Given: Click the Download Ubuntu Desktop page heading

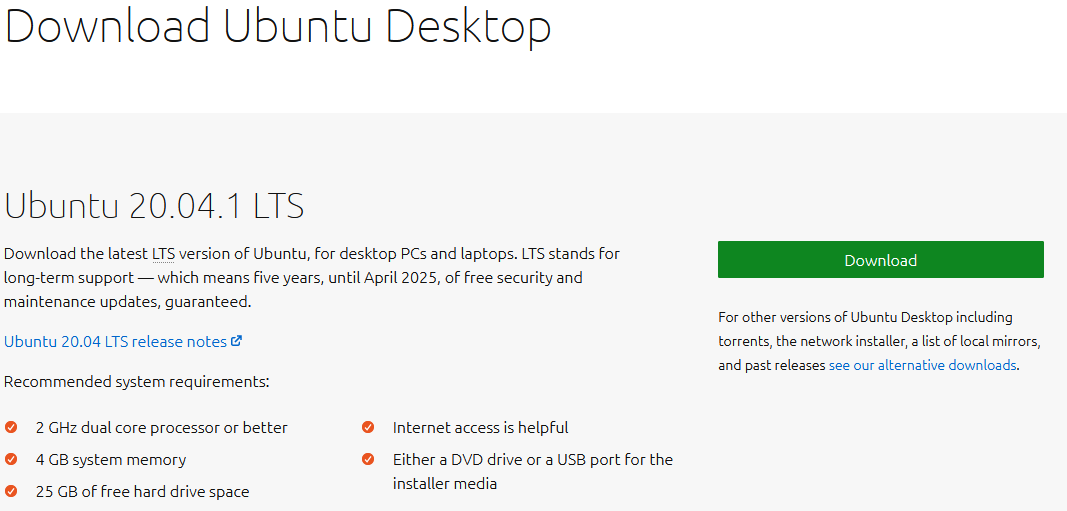Looking at the screenshot, I should point(278,26).
